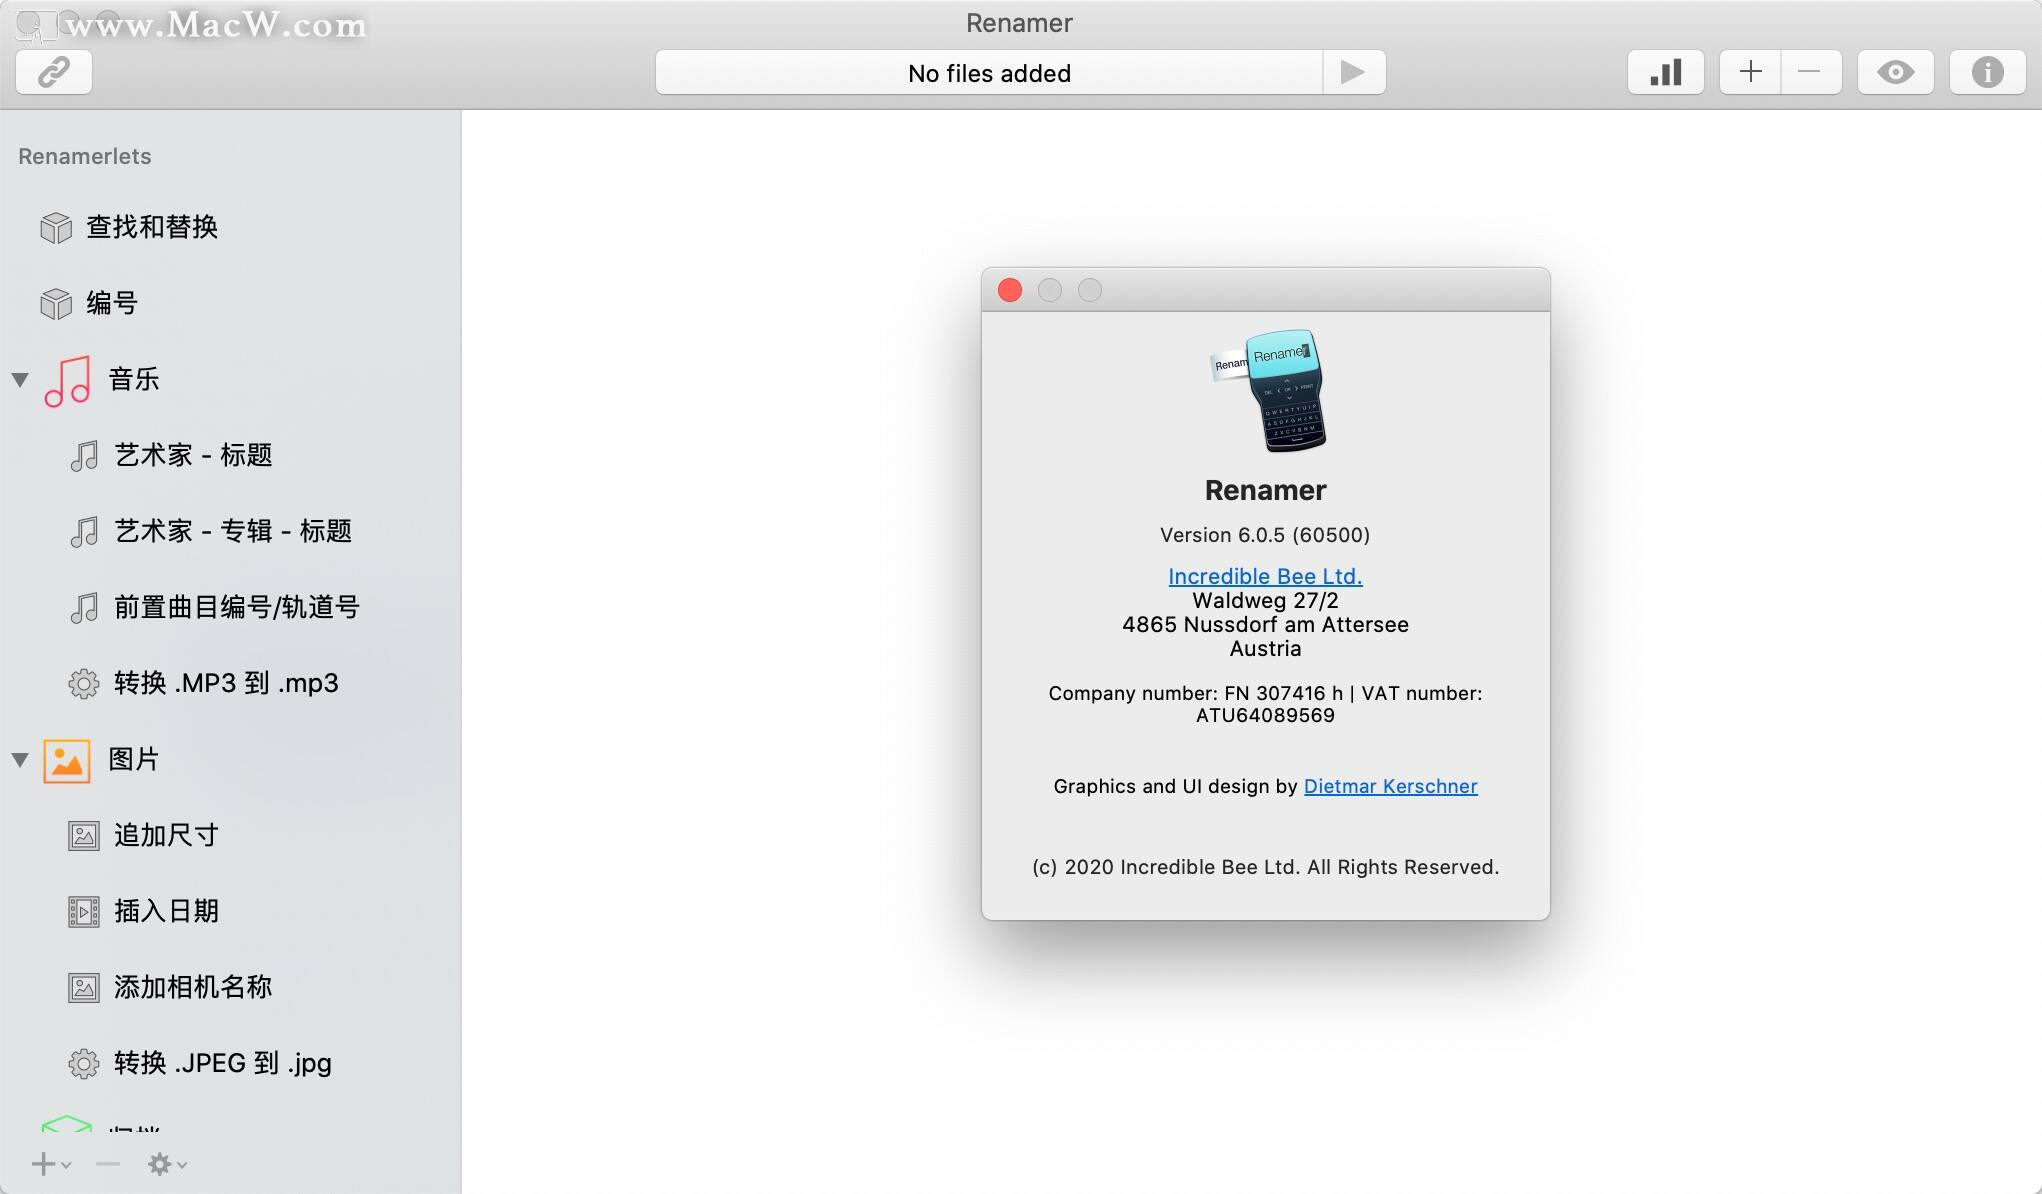Image resolution: width=2042 pixels, height=1194 pixels.
Task: Select the 插入日期 renamerlet
Action: (166, 911)
